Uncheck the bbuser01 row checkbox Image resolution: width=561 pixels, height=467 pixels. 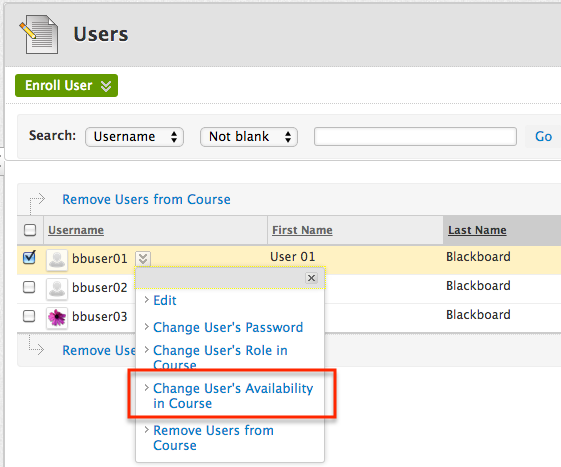29,258
